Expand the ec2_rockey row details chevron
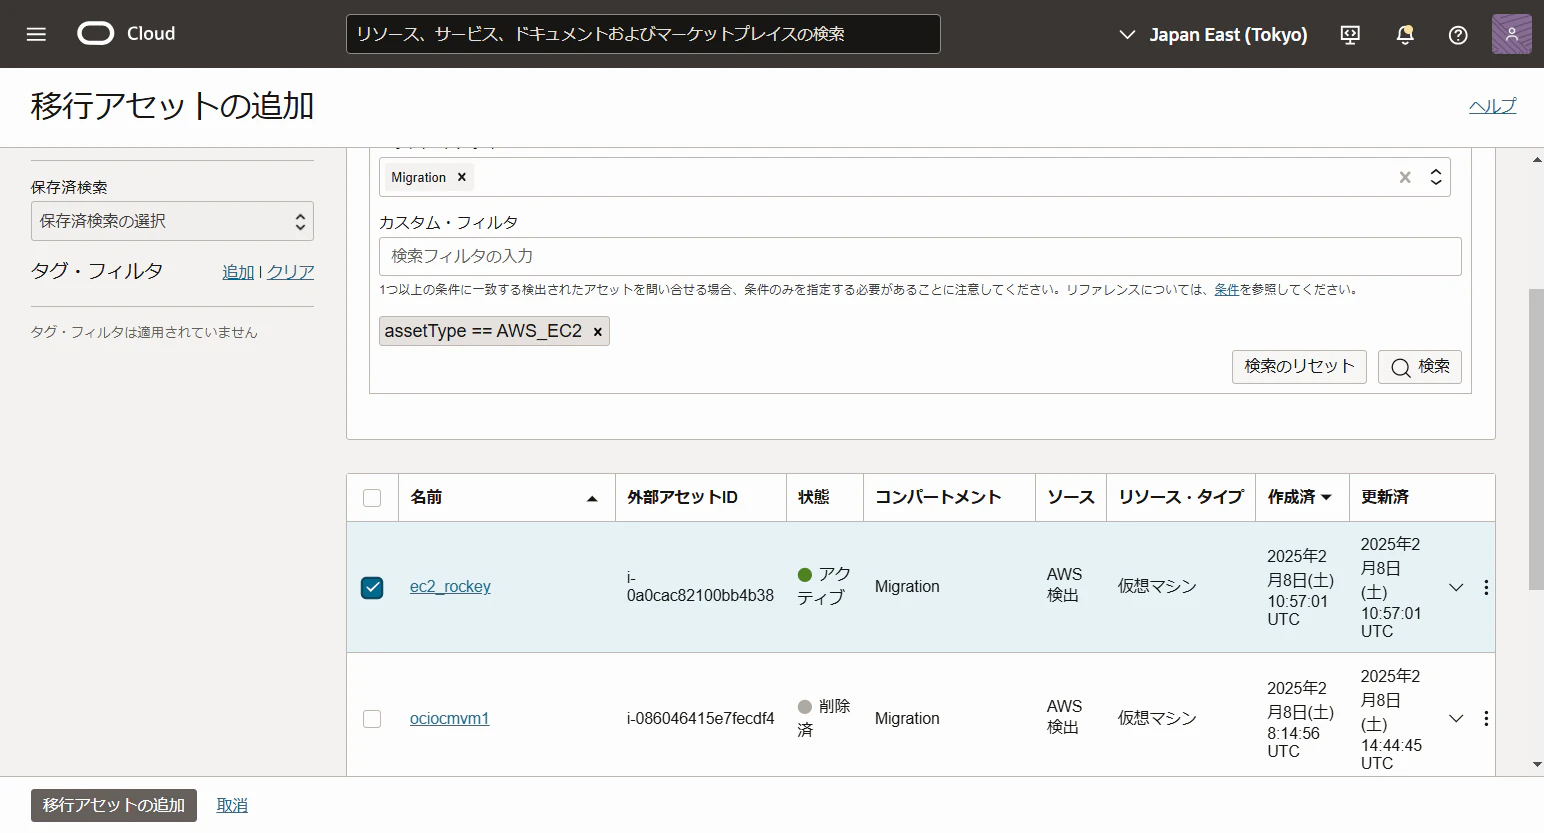The height and width of the screenshot is (833, 1544). point(1456,587)
